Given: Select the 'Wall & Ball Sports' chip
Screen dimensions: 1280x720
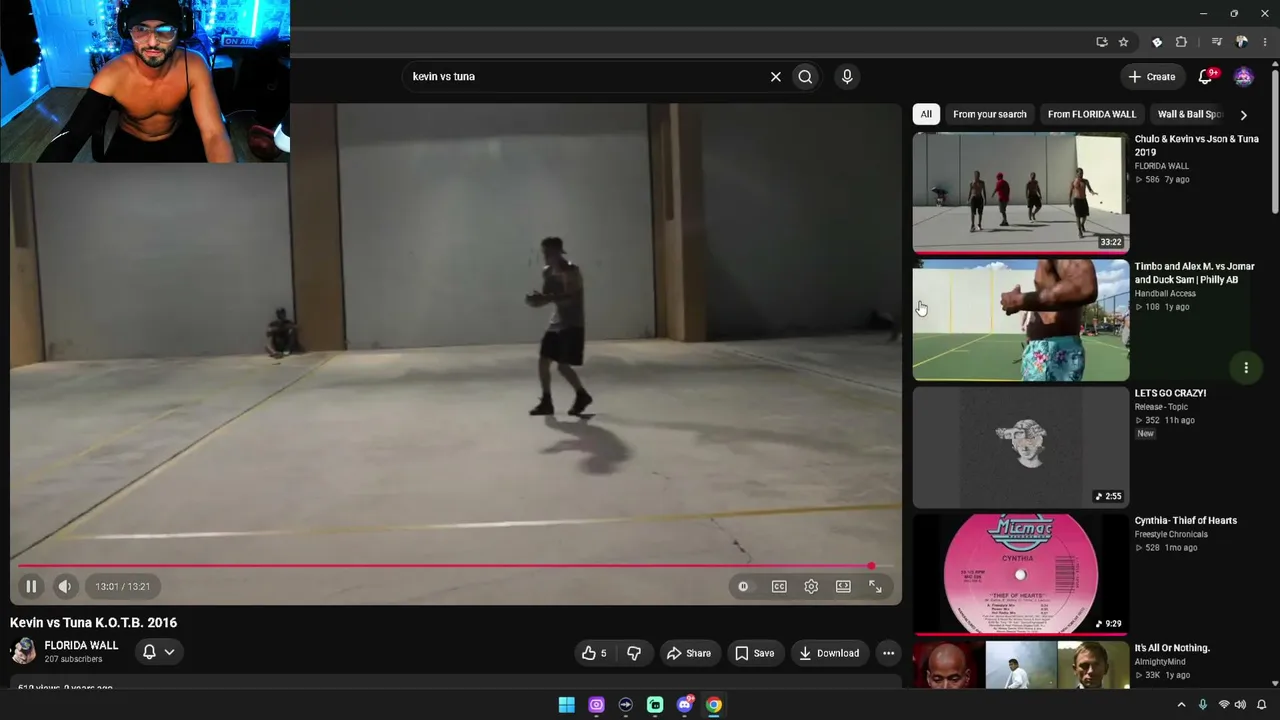Looking at the screenshot, I should (1189, 114).
